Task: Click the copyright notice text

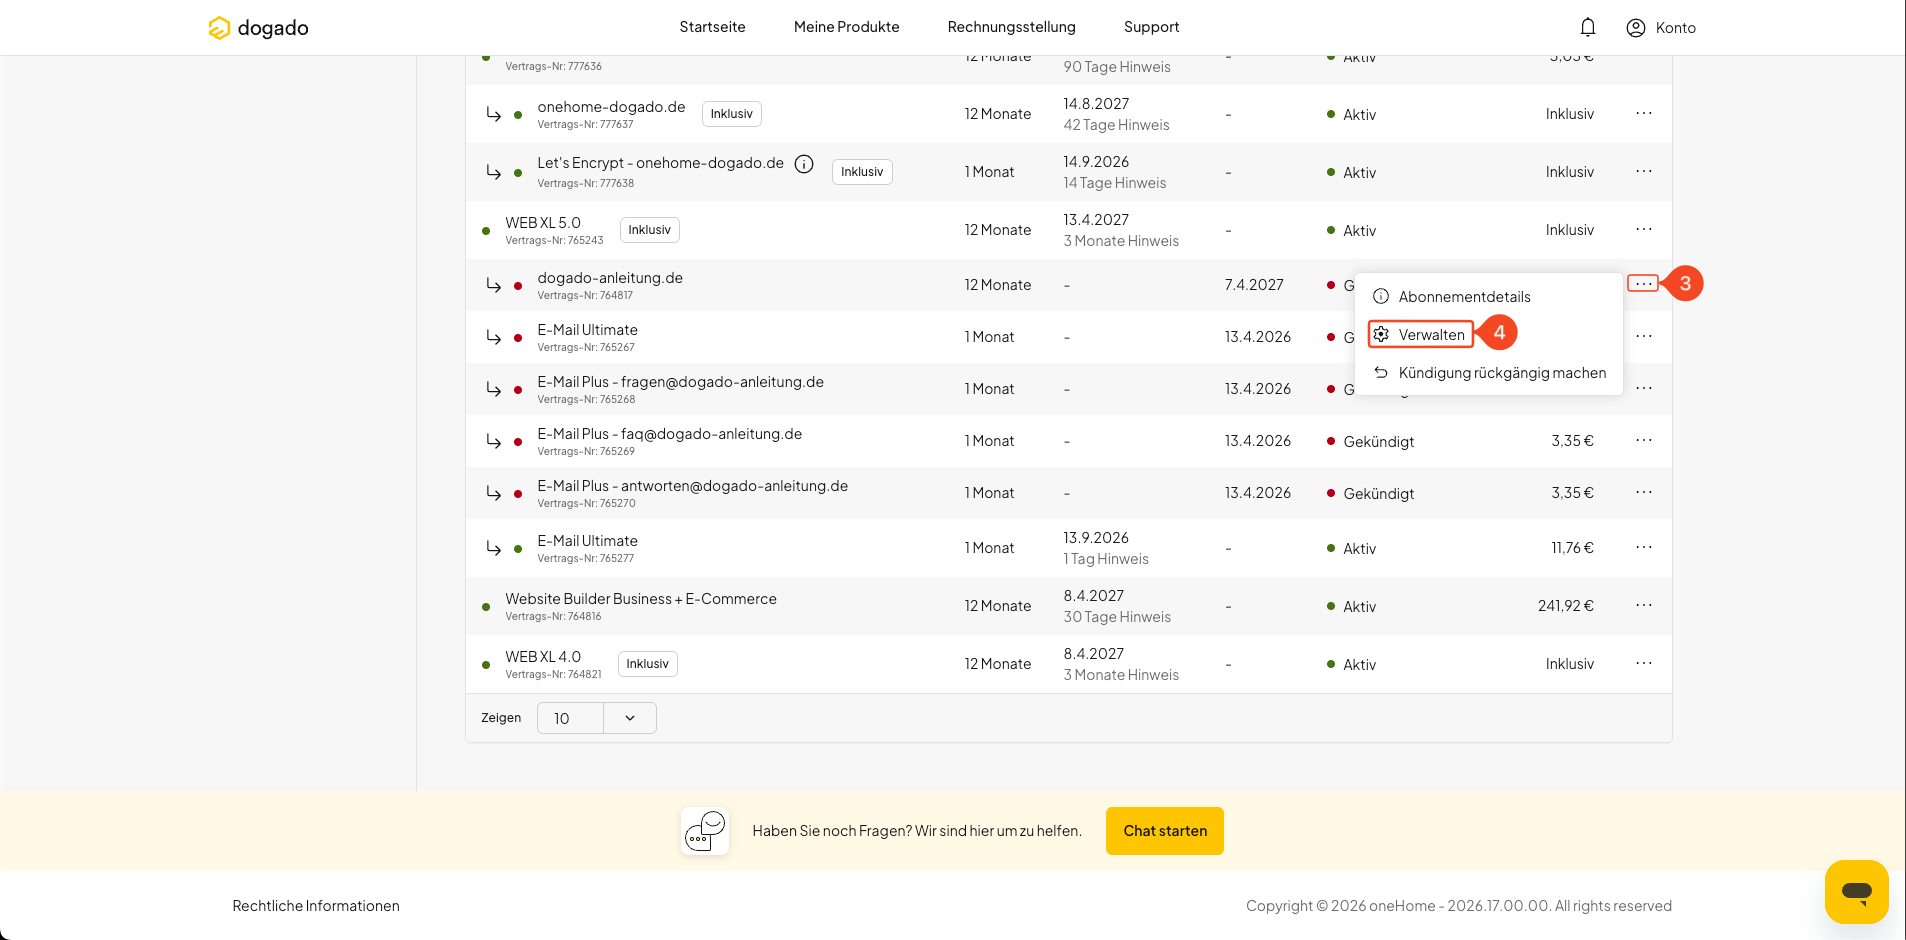Action: [x=1459, y=906]
